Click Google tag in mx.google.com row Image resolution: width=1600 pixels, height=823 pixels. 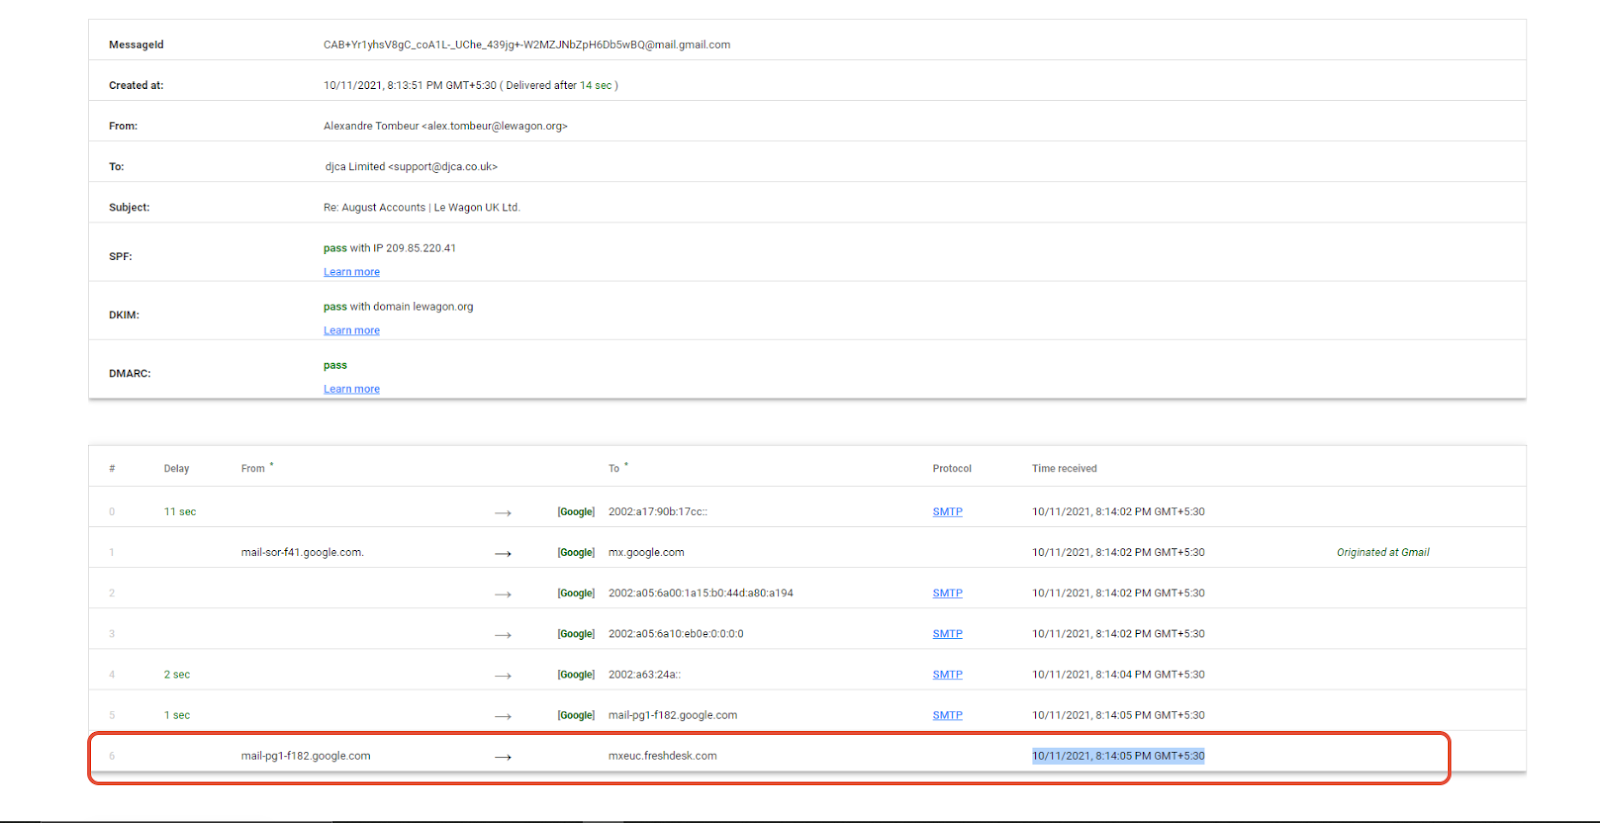(x=576, y=553)
